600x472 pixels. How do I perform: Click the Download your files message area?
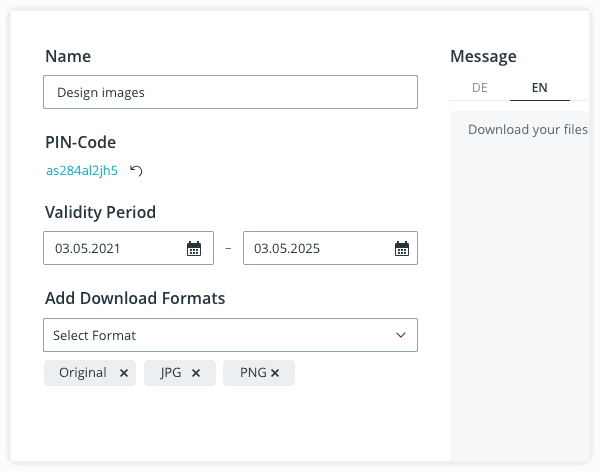pyautogui.click(x=520, y=286)
